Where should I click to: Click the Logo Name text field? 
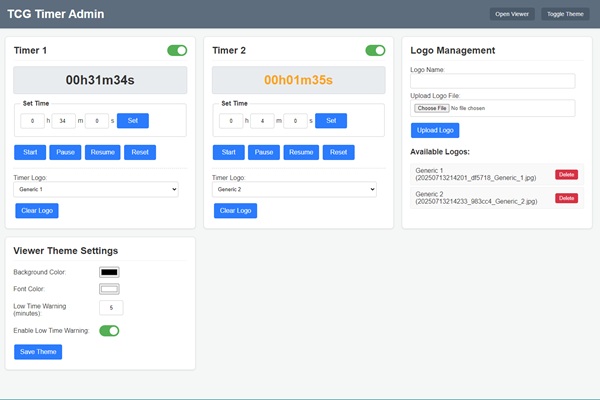[492, 81]
